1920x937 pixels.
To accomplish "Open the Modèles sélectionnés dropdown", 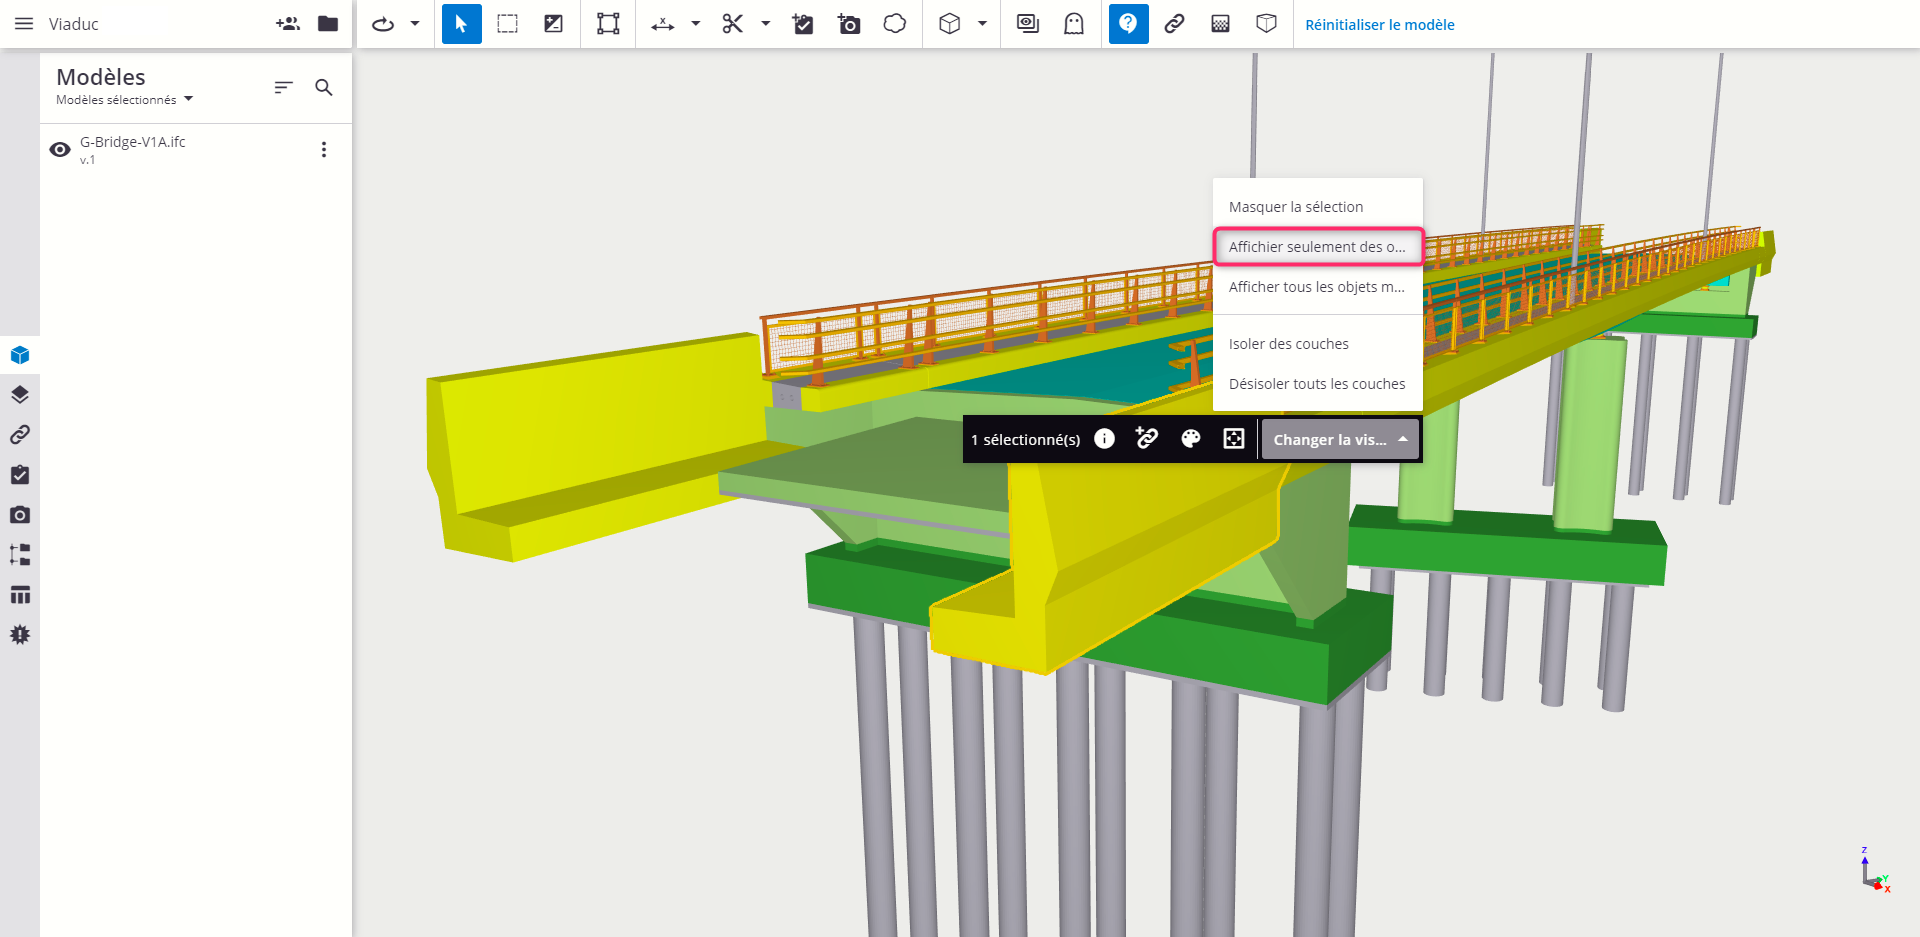I will [x=122, y=99].
